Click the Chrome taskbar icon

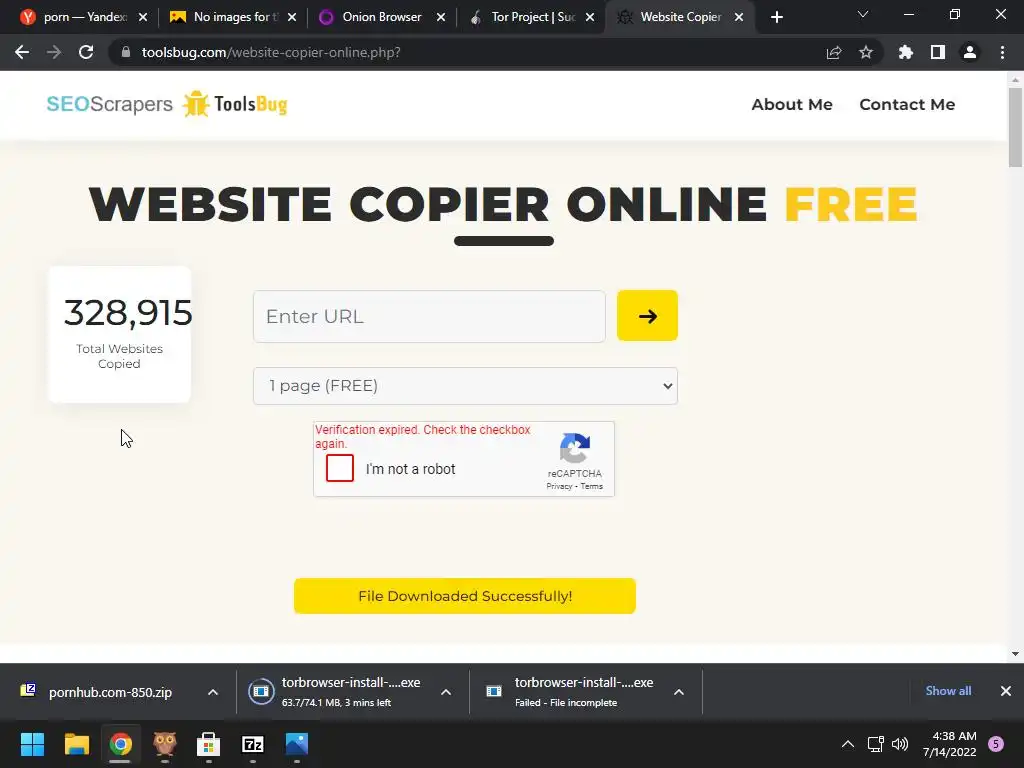point(120,744)
